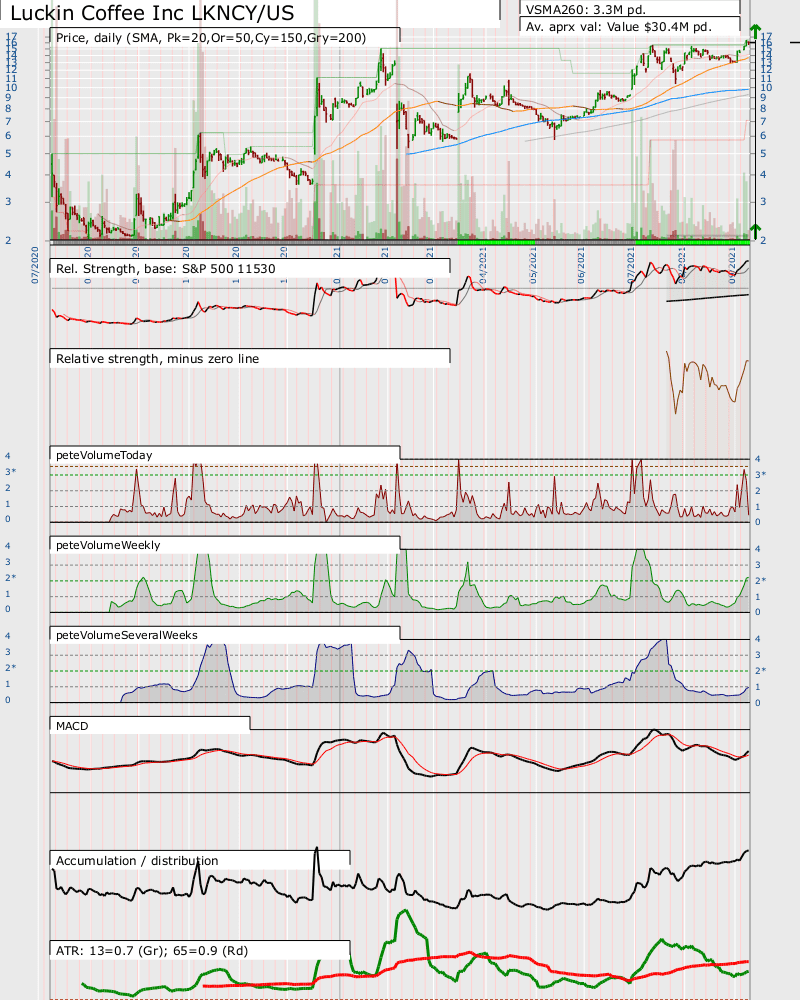The width and height of the screenshot is (800, 1000).
Task: Click the 07/2021 date axis label
Action: click(x=631, y=265)
